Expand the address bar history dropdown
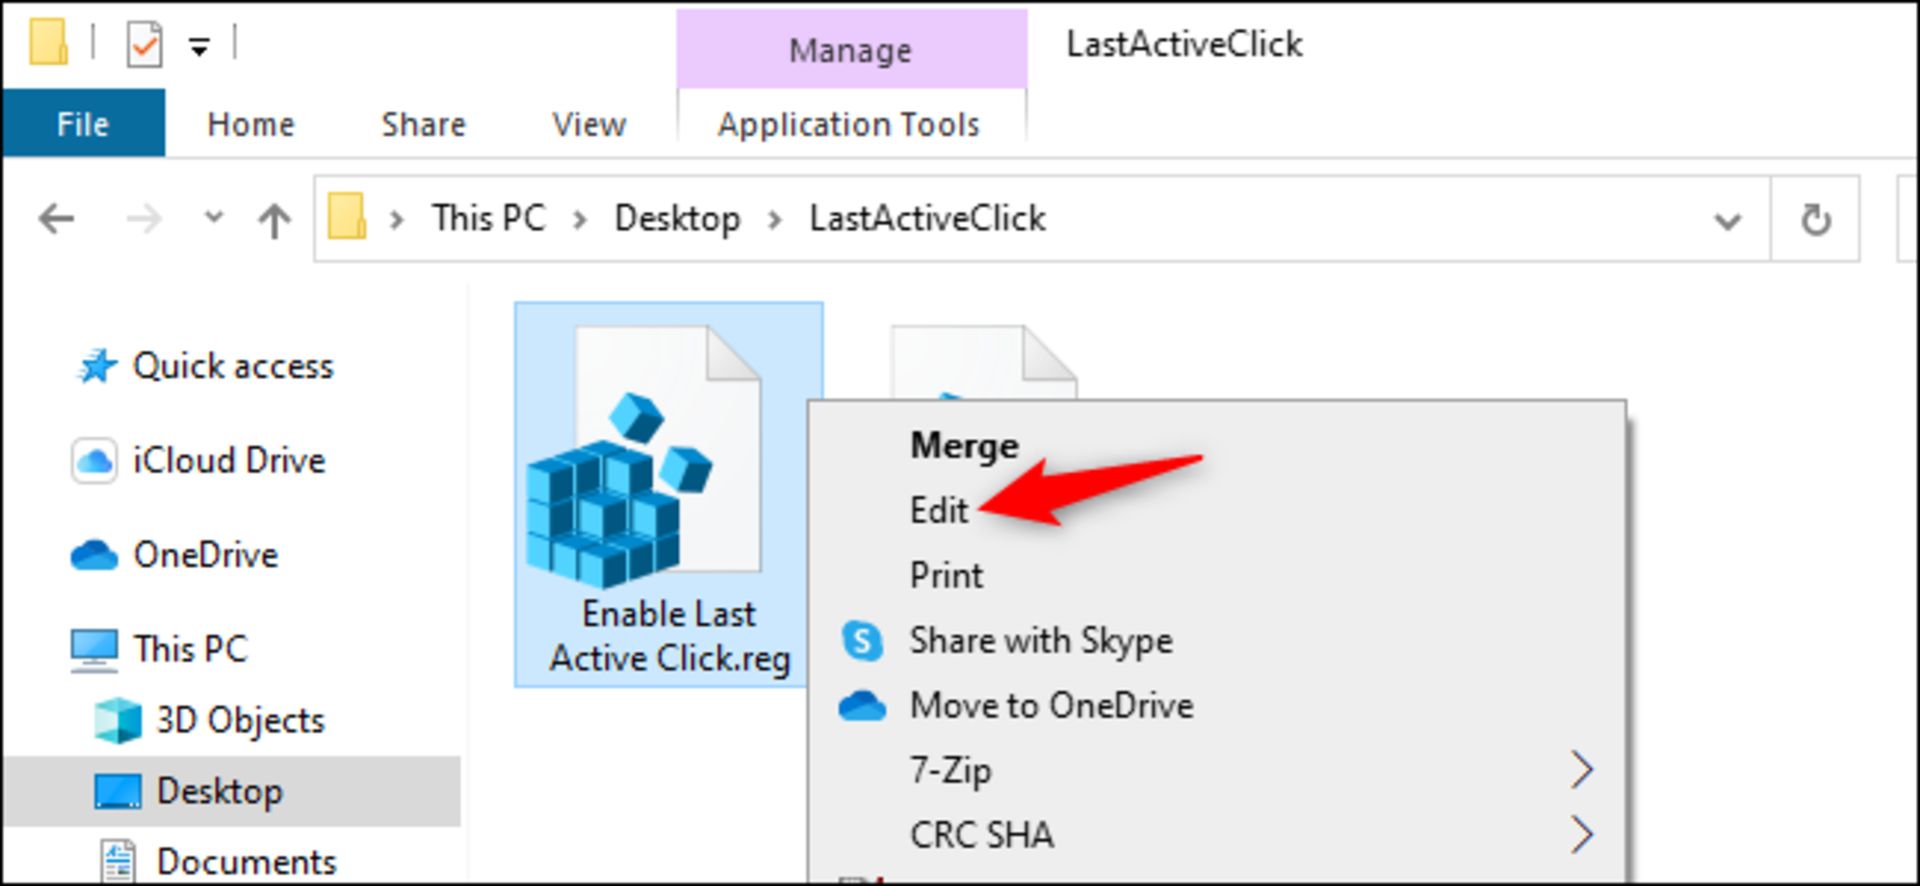Image resolution: width=1920 pixels, height=886 pixels. pyautogui.click(x=1727, y=220)
